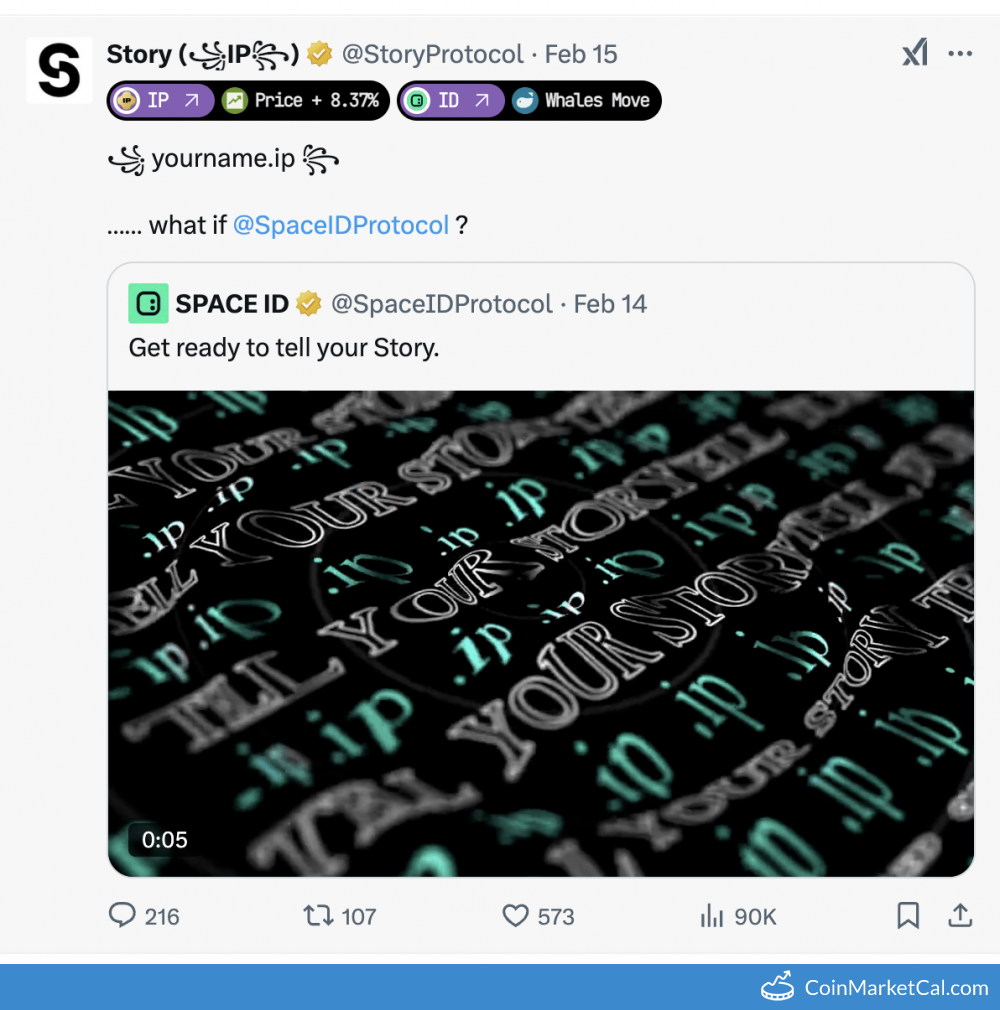Share the post via the upload icon
Viewport: 1000px width, 1010px height.
tap(960, 915)
